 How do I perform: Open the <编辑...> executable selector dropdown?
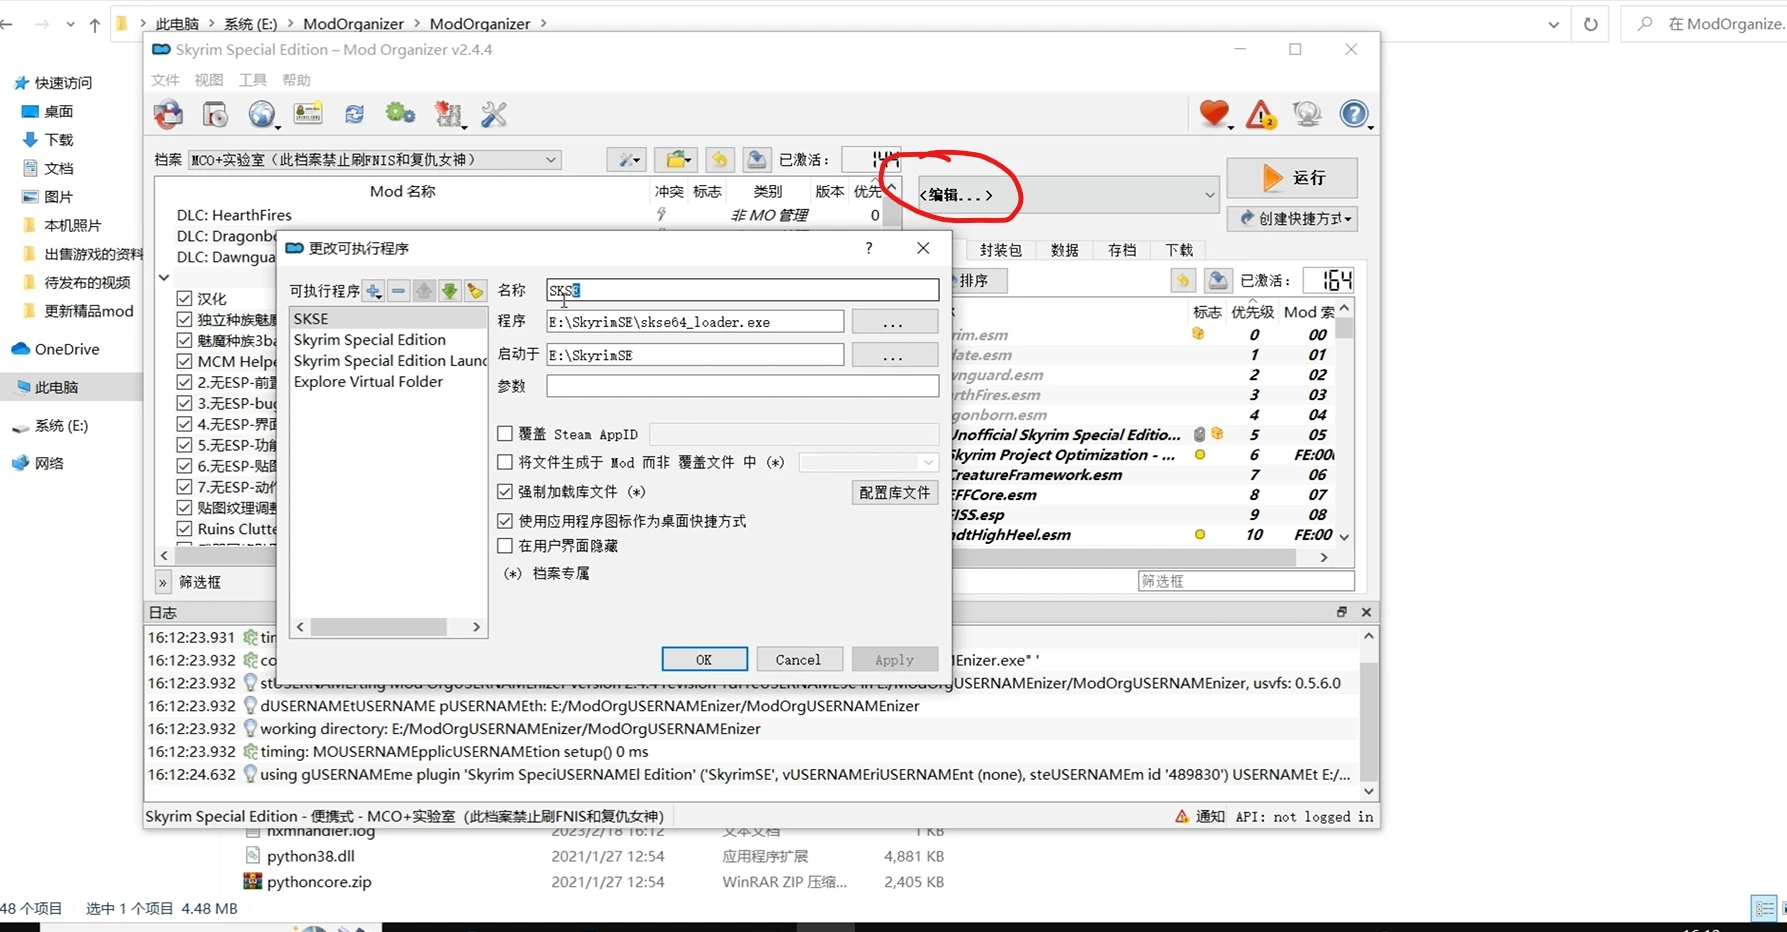1067,195
